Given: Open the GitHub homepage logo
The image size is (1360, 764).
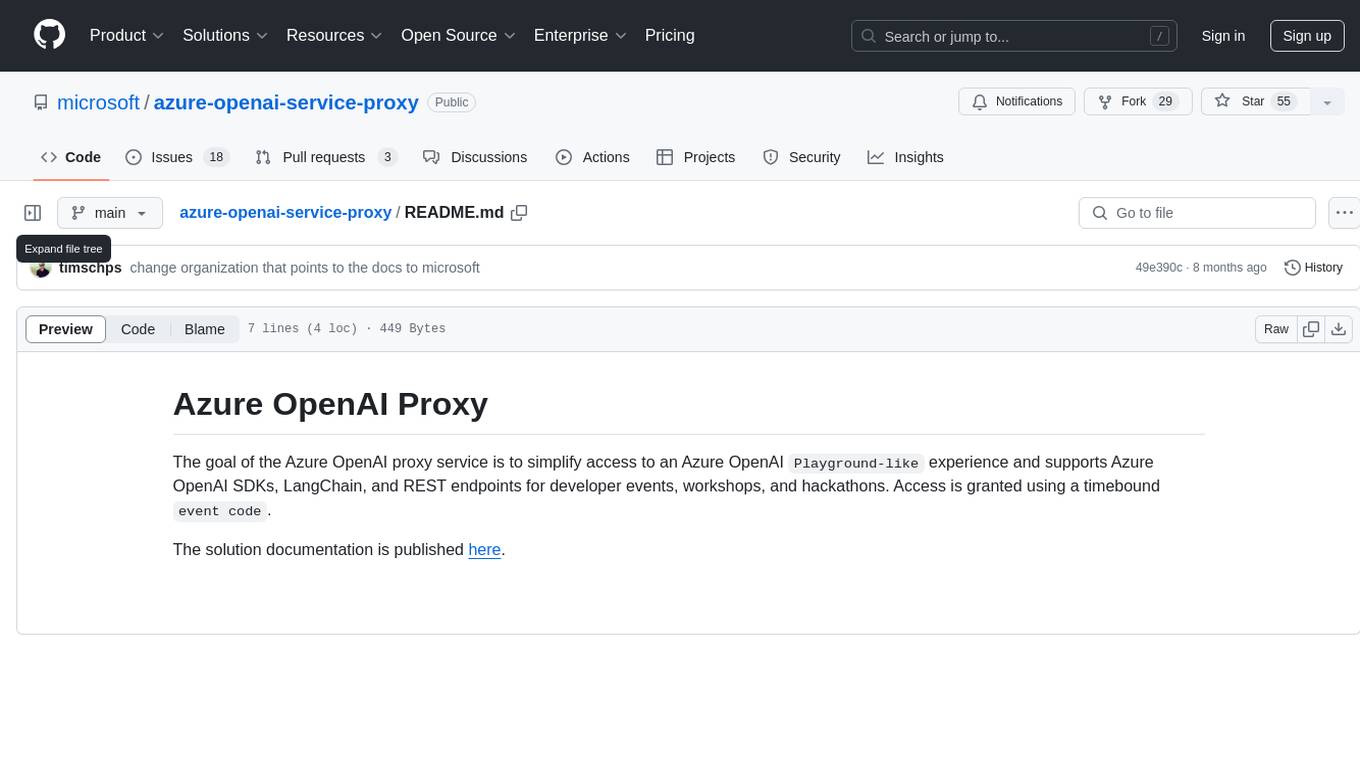Looking at the screenshot, I should click(x=49, y=35).
